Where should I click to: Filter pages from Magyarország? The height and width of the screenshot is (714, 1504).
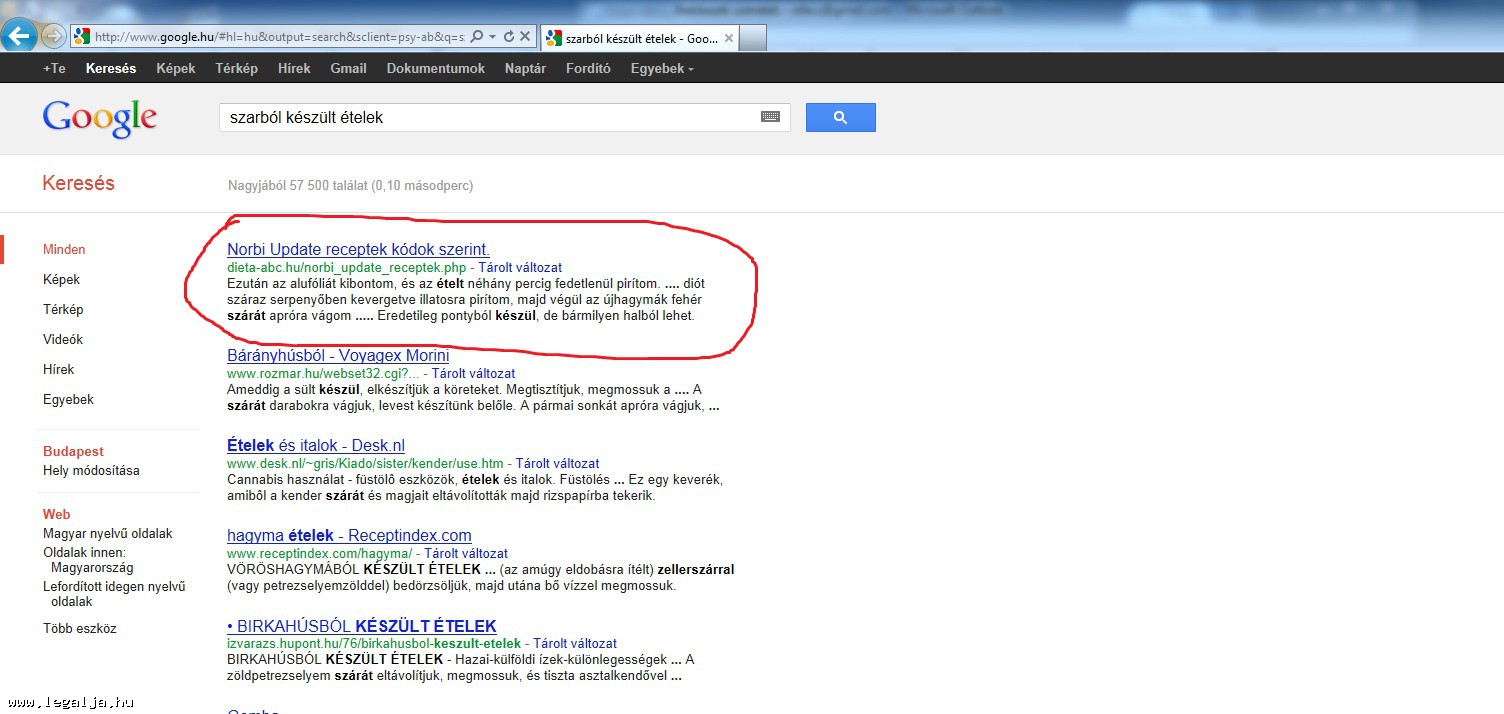coord(88,560)
